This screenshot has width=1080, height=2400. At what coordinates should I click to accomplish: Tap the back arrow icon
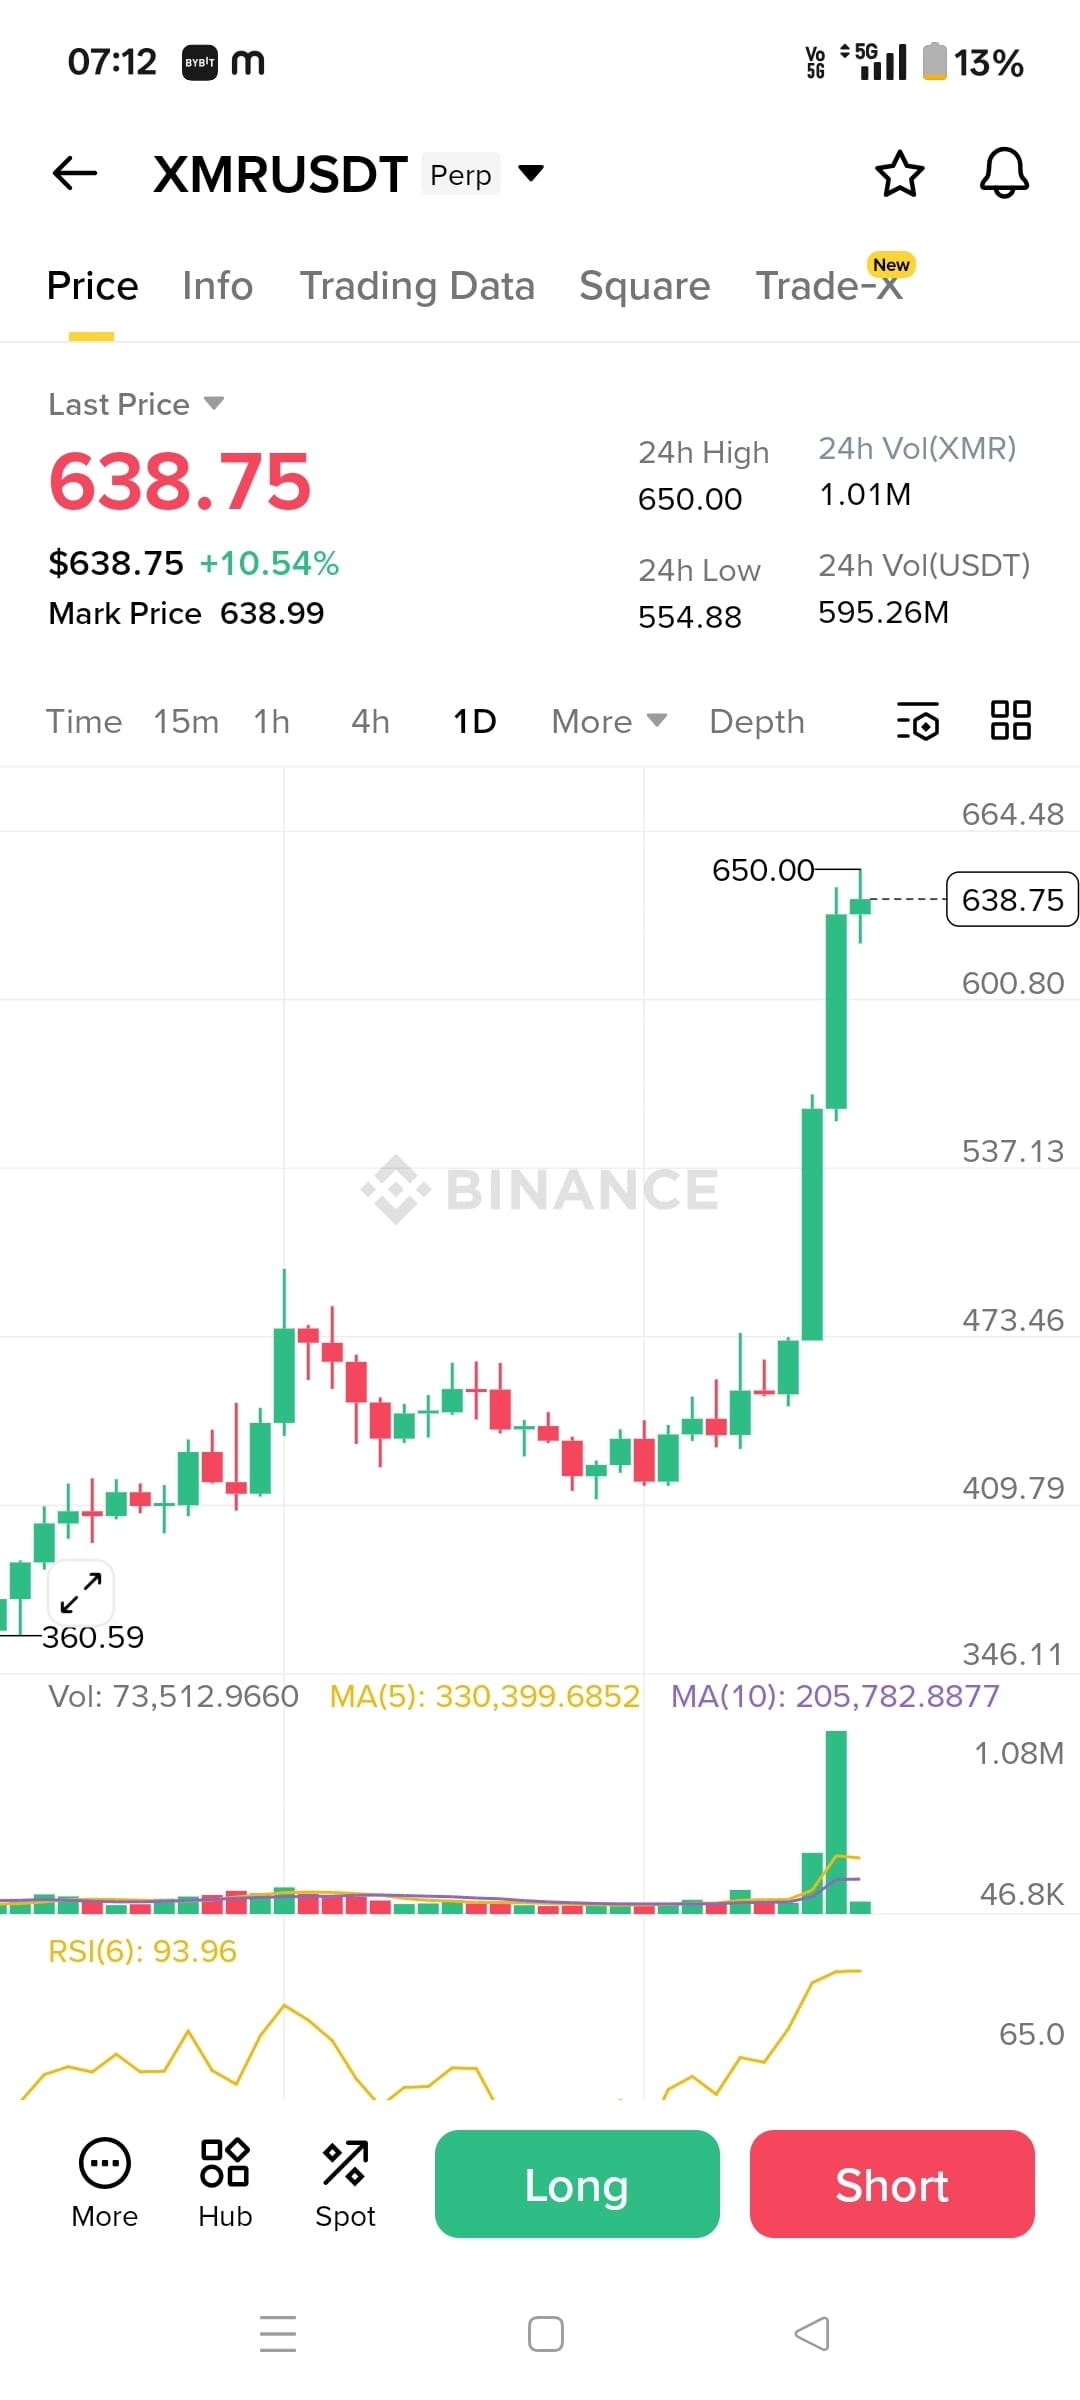tap(75, 173)
